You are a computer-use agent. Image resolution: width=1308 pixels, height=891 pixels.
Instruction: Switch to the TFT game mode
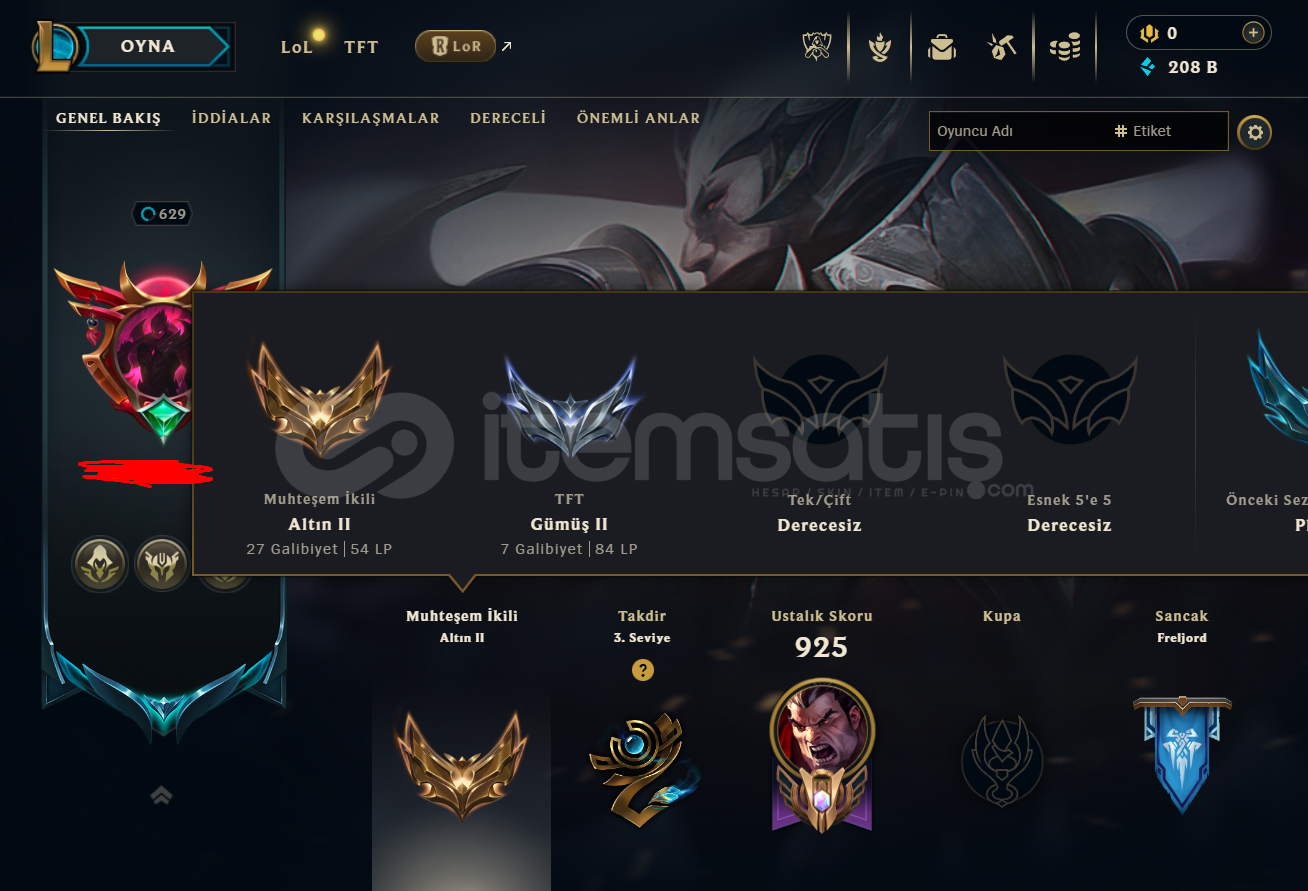click(361, 47)
